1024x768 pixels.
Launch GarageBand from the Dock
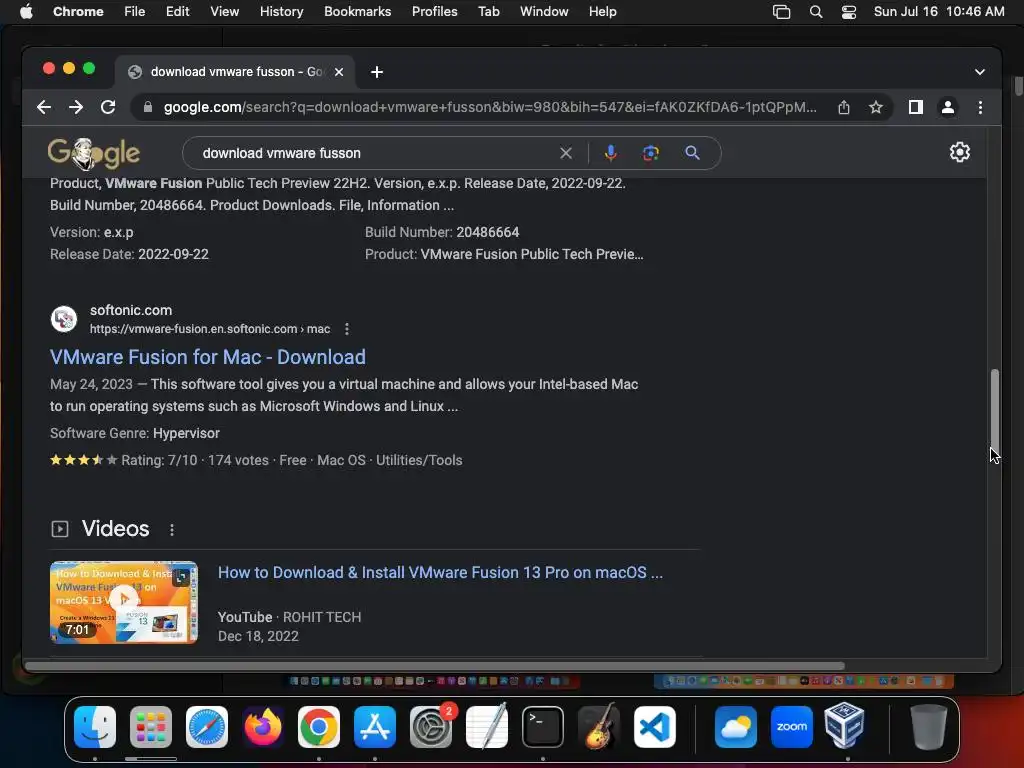pos(599,726)
